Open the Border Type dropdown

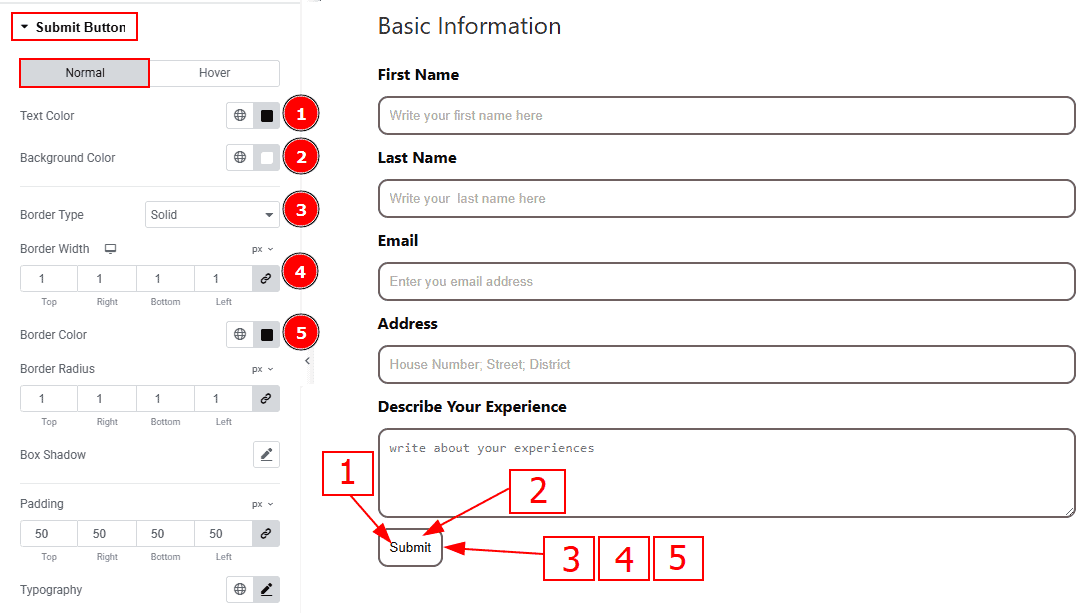coord(212,214)
